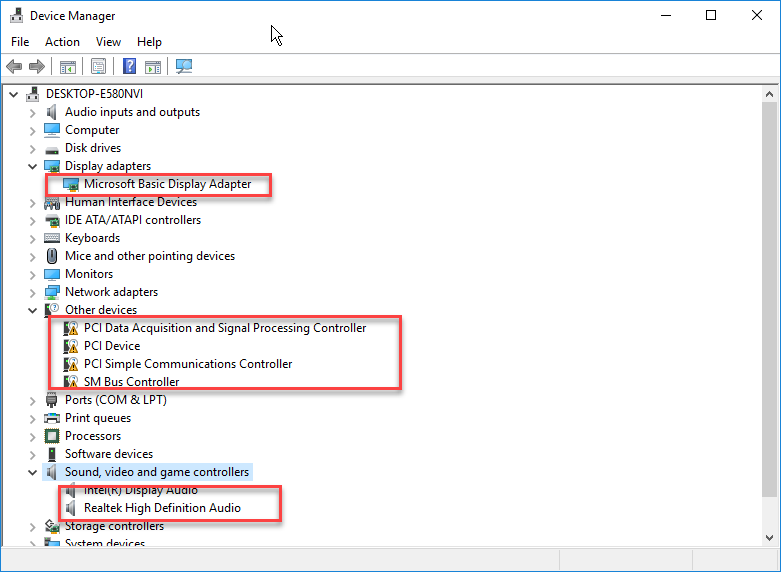Click Scan for hardware changes monitor icon
Viewport: 781px width, 572px height.
click(184, 67)
